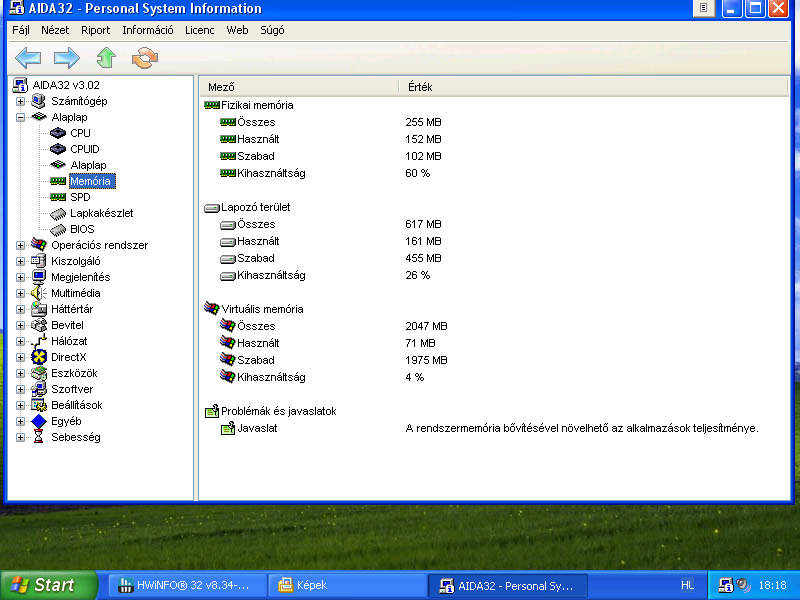Open the Riport menu
This screenshot has height=600, width=800.
(95, 30)
